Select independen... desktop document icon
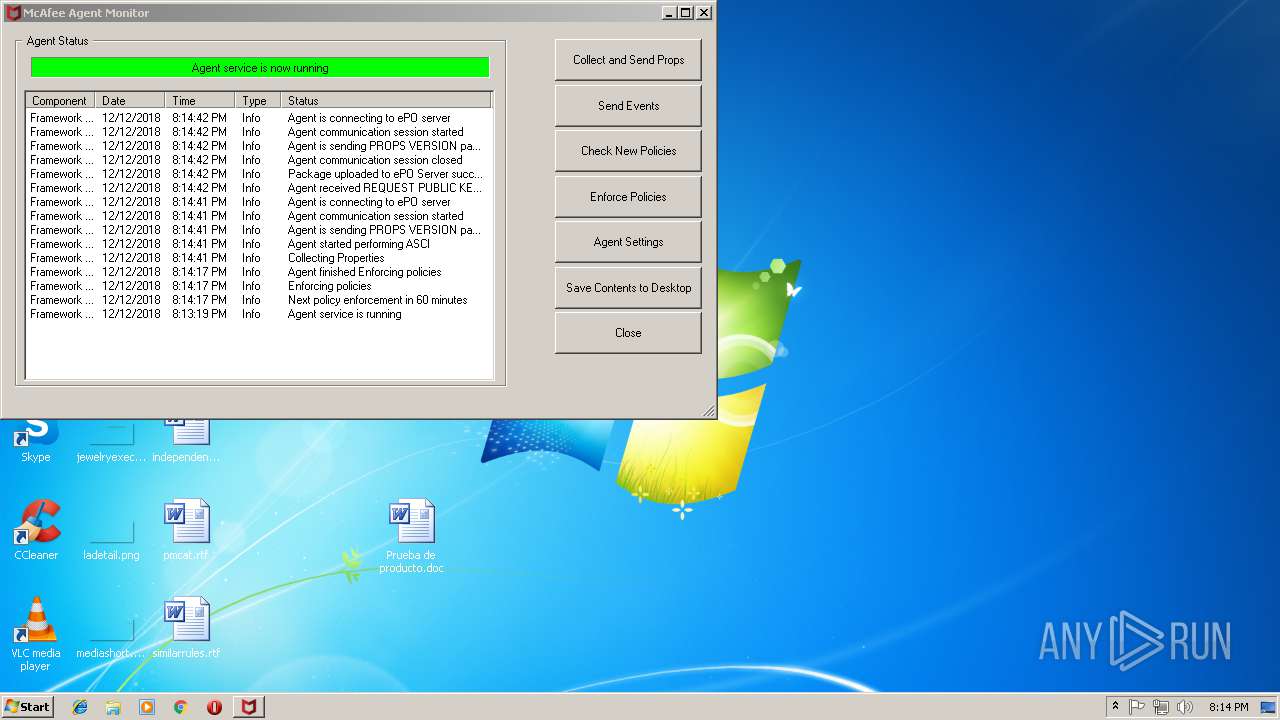 click(x=186, y=440)
